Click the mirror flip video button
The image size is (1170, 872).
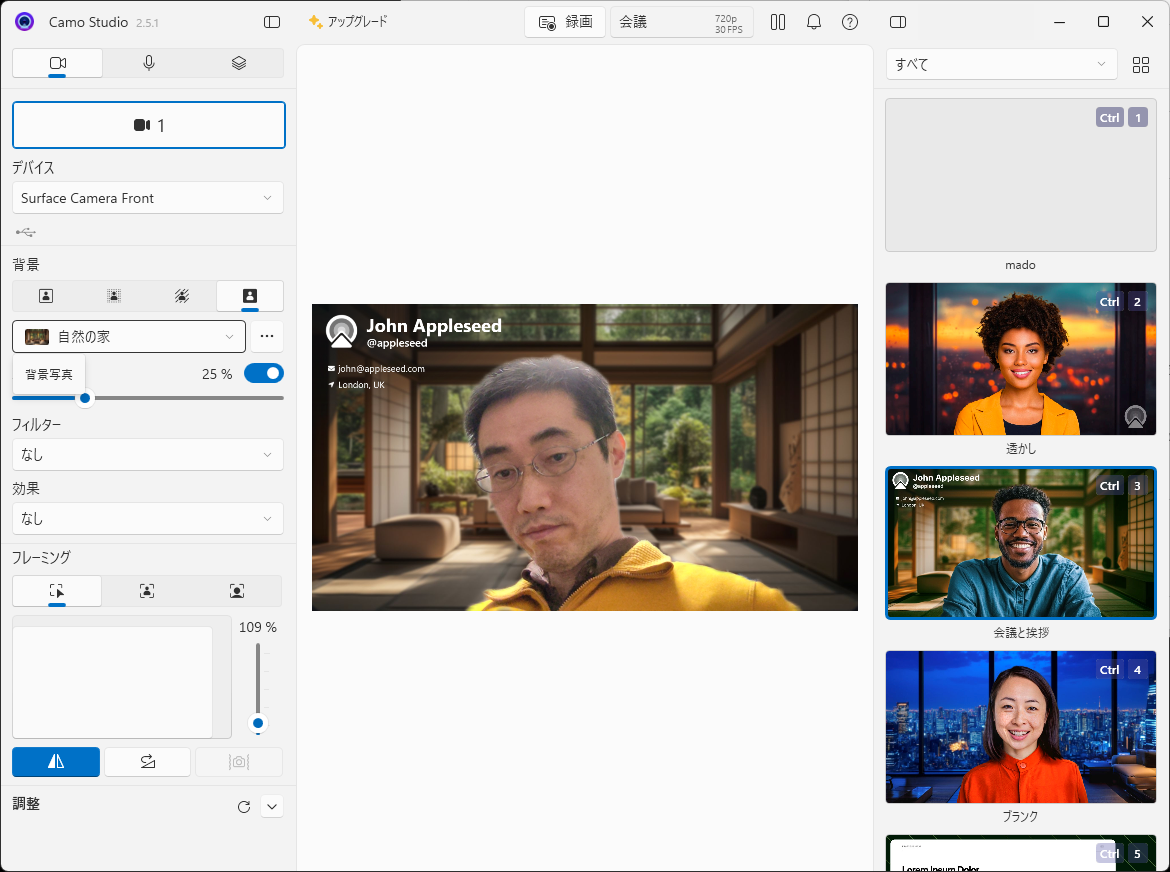click(x=56, y=762)
